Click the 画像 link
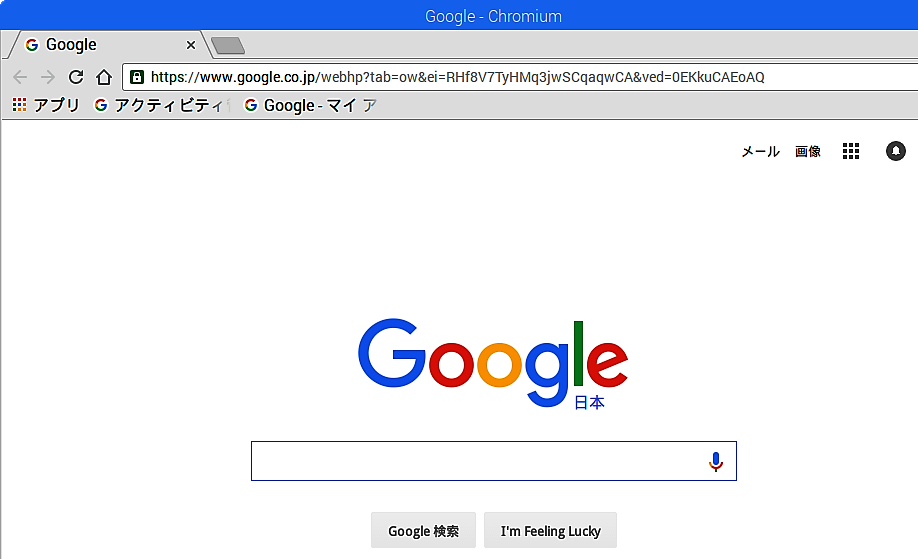The height and width of the screenshot is (559, 918). pos(808,152)
